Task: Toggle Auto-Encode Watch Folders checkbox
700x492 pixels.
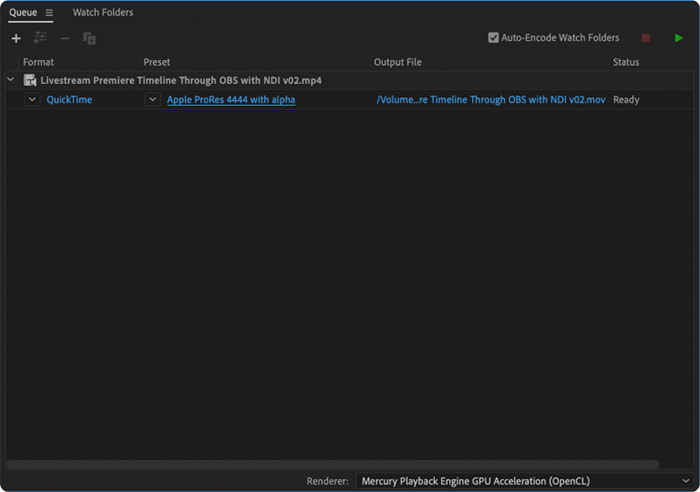Action: [x=493, y=38]
